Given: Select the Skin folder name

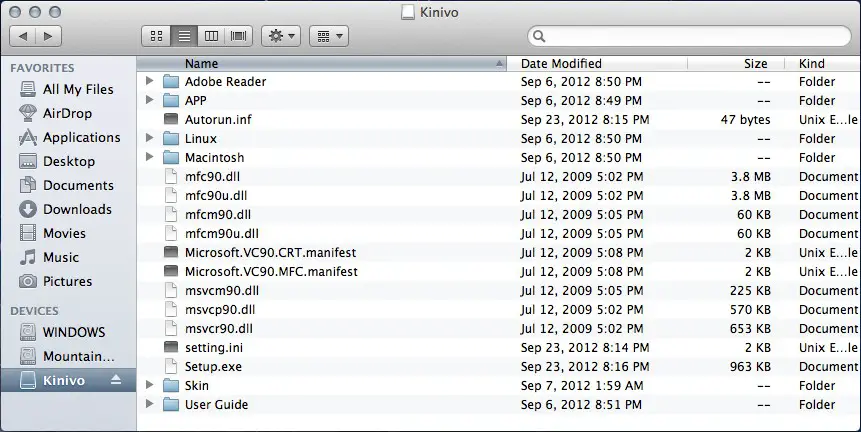Looking at the screenshot, I should (197, 385).
